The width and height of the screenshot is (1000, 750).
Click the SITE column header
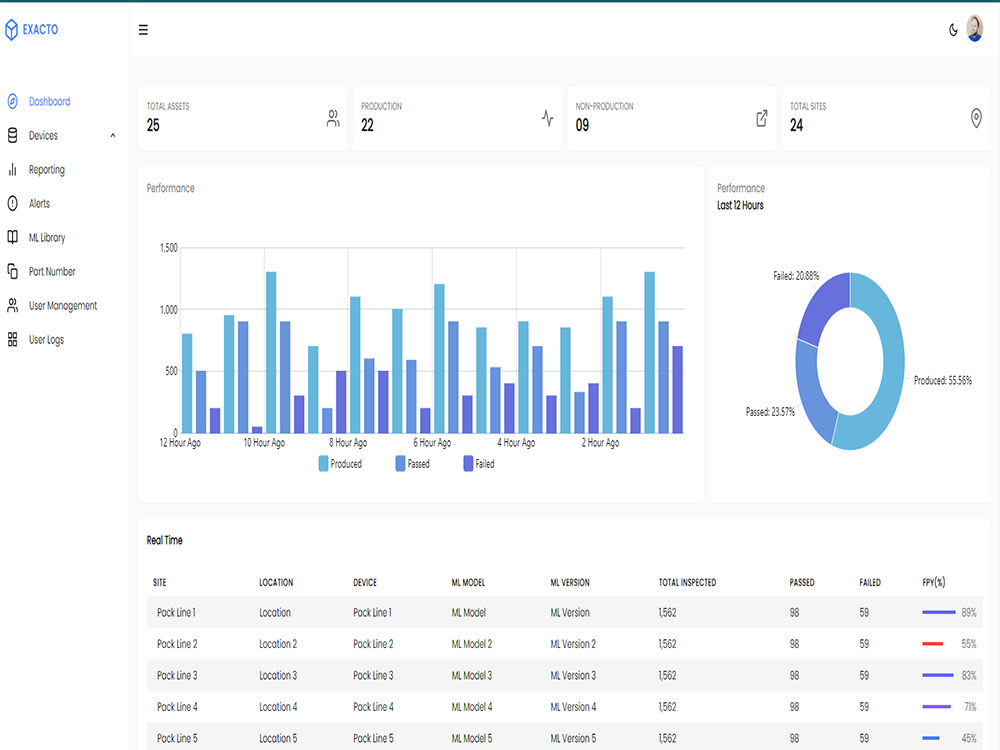[159, 582]
